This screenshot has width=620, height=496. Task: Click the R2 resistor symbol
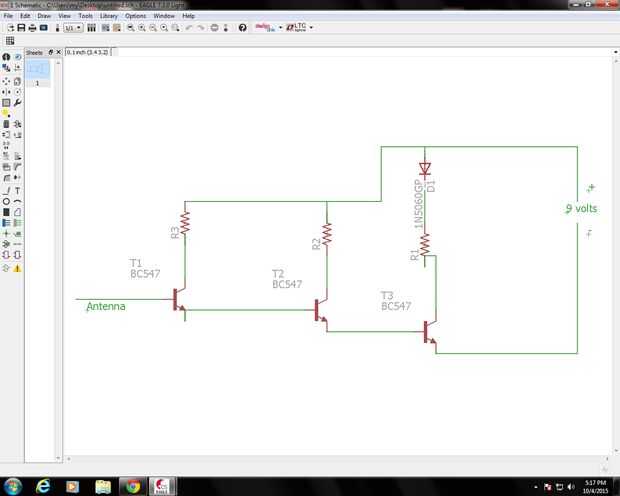tap(327, 235)
